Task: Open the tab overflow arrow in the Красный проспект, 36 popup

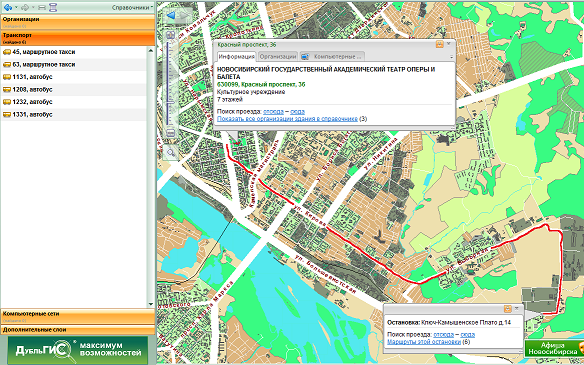Action: point(451,57)
